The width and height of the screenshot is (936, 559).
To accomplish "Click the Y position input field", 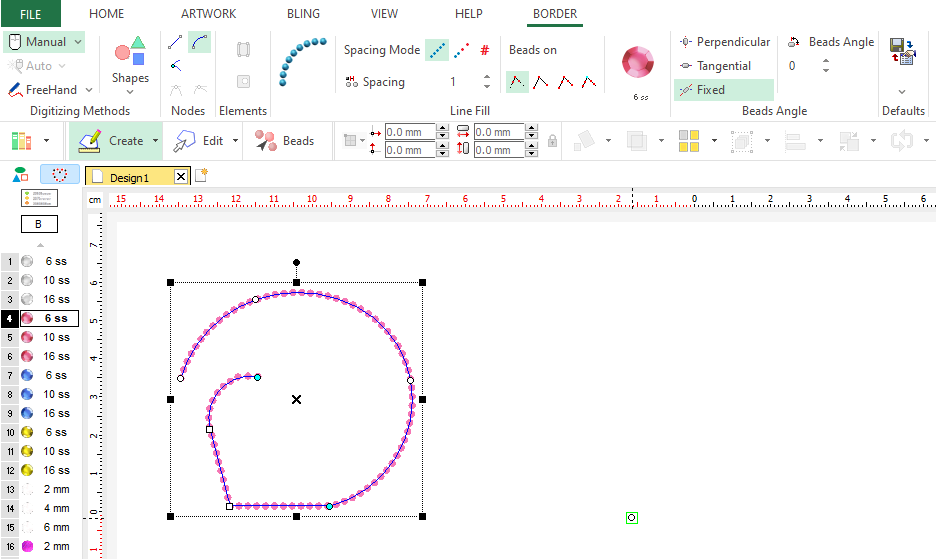I will click(x=410, y=150).
